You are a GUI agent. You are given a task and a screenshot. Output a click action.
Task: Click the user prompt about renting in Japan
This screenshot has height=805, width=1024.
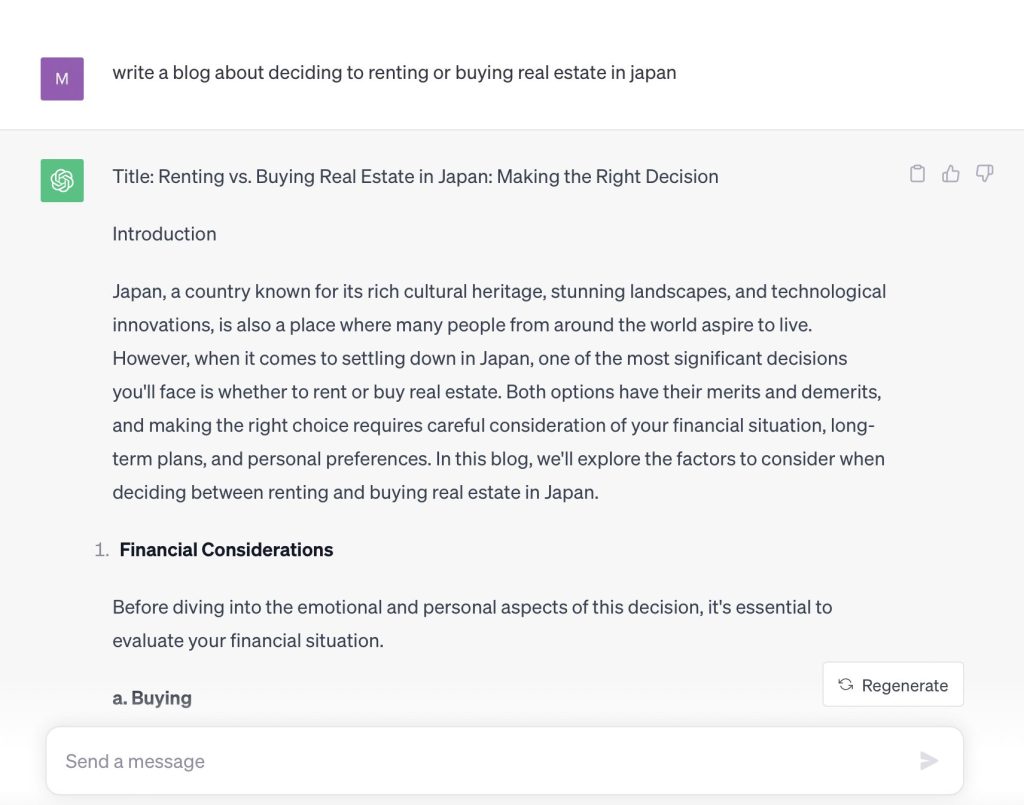394,72
